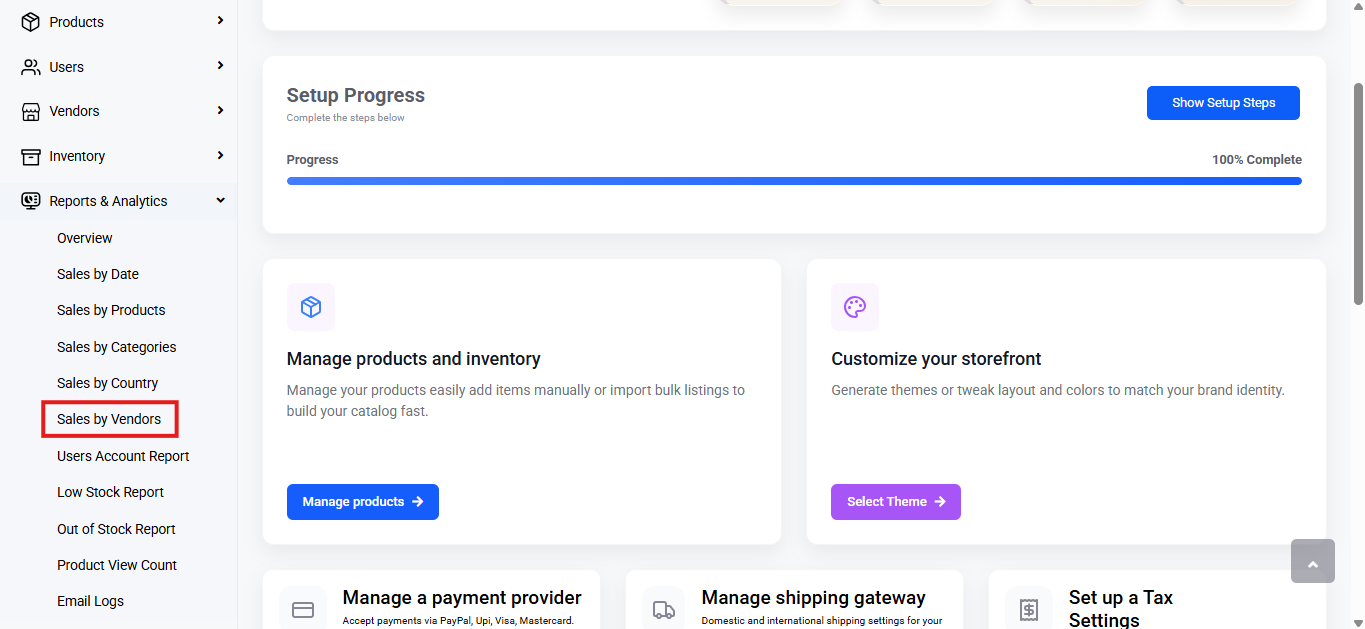This screenshot has height=629, width=1365.
Task: Click the purple Select Theme button
Action: pyautogui.click(x=896, y=502)
